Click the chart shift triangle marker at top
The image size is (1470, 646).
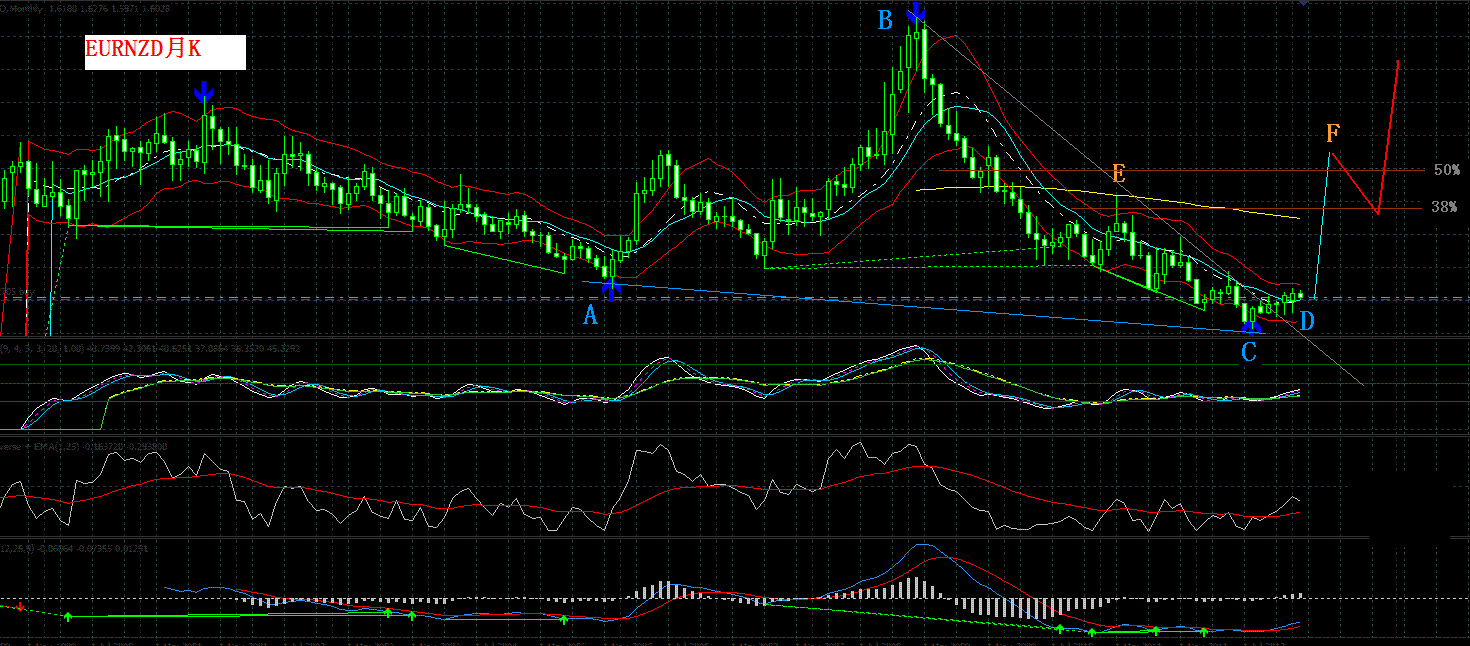(x=1303, y=4)
